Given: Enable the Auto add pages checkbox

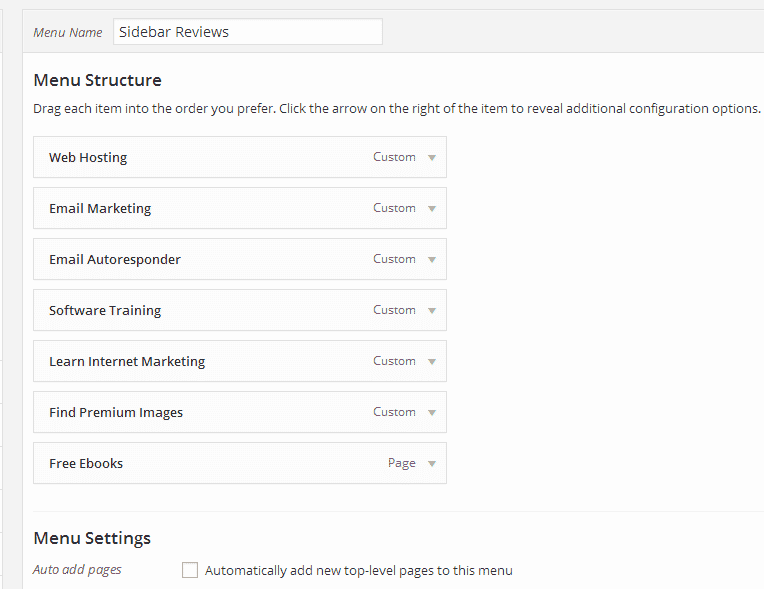Looking at the screenshot, I should pyautogui.click(x=190, y=570).
